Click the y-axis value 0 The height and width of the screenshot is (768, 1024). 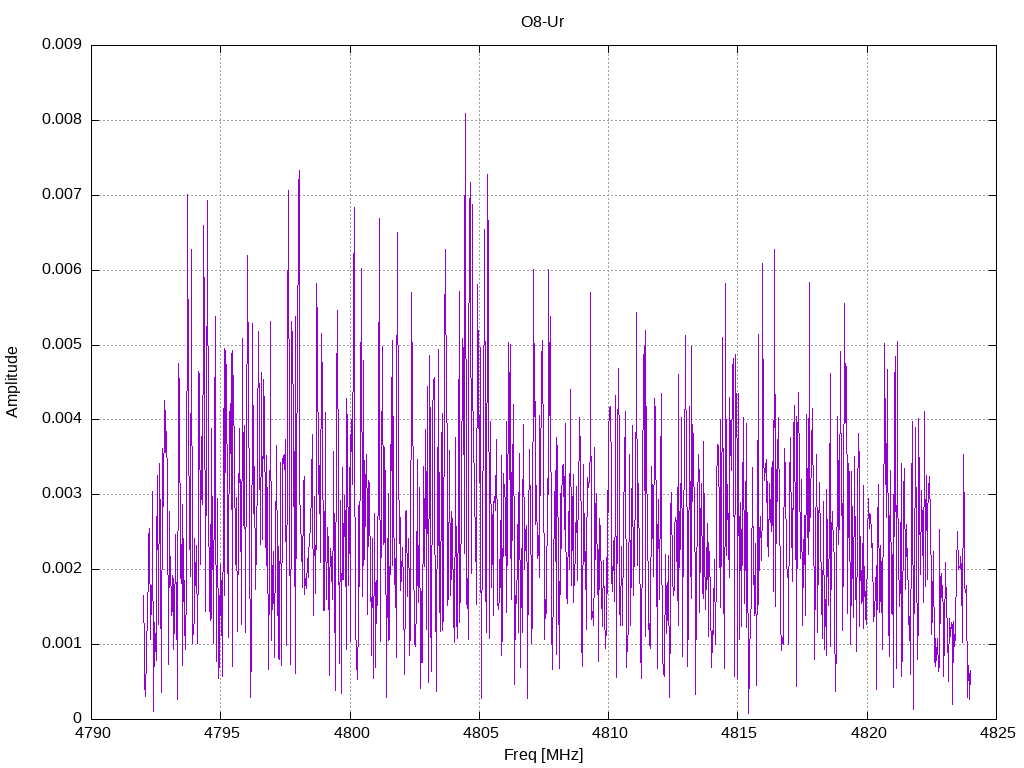click(78, 718)
